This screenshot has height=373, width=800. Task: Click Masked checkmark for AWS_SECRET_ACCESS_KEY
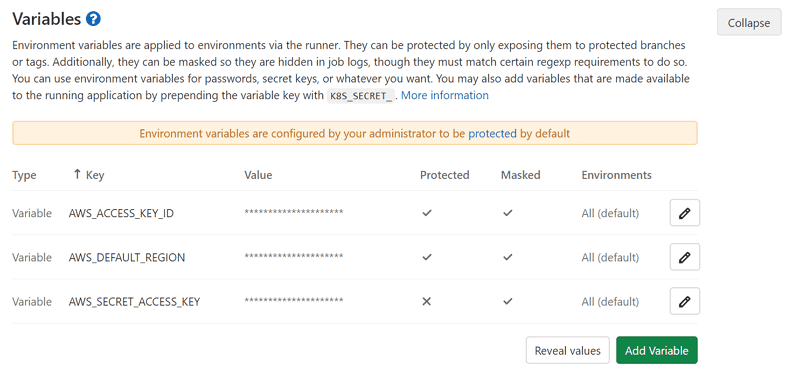[x=507, y=302]
